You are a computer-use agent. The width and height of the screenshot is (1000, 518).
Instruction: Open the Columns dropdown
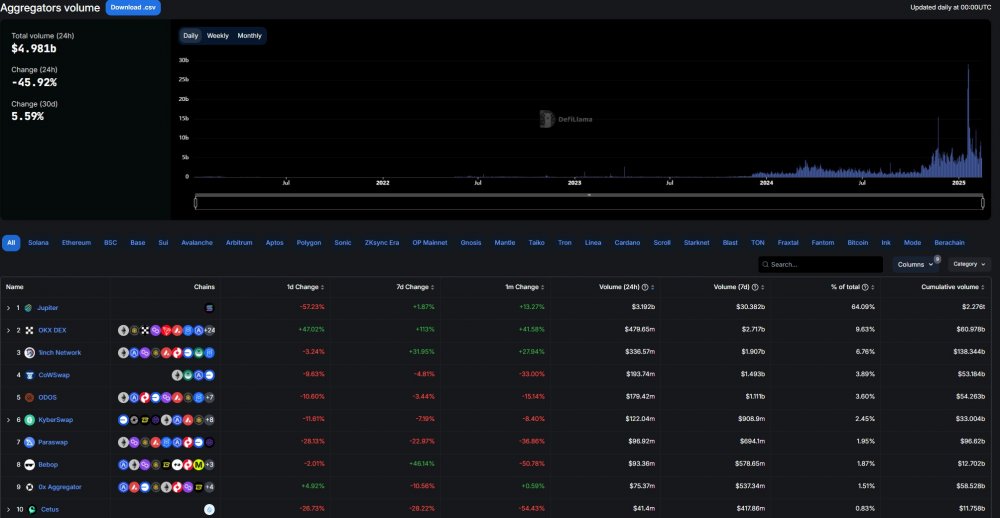915,265
